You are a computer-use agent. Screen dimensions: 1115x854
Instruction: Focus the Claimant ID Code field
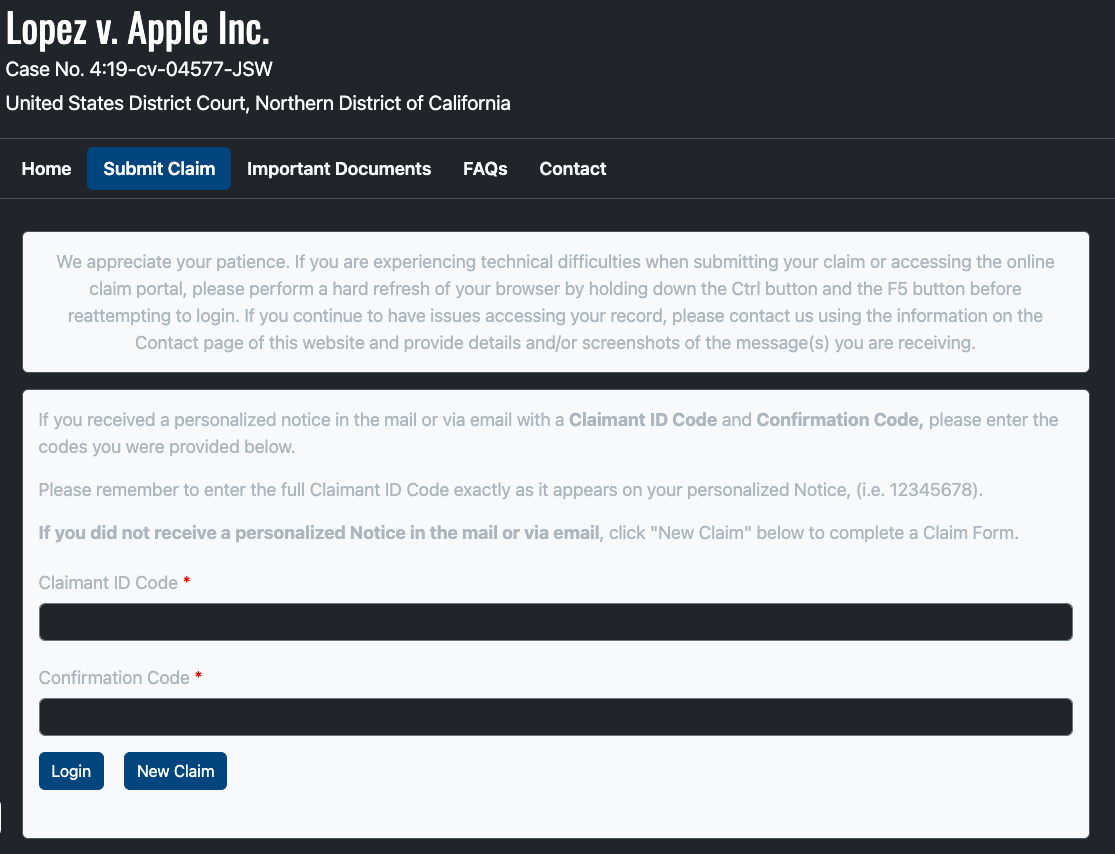point(555,622)
